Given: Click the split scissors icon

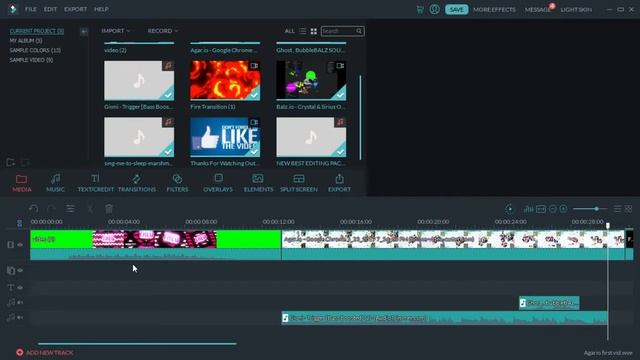Looking at the screenshot, I should (90, 209).
